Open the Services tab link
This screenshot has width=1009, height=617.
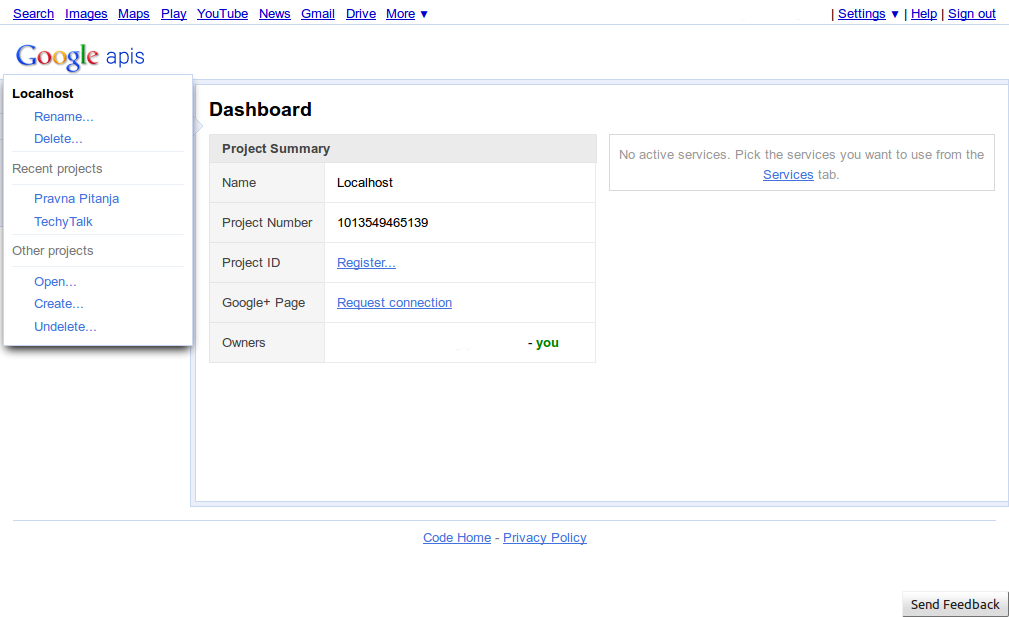(788, 174)
